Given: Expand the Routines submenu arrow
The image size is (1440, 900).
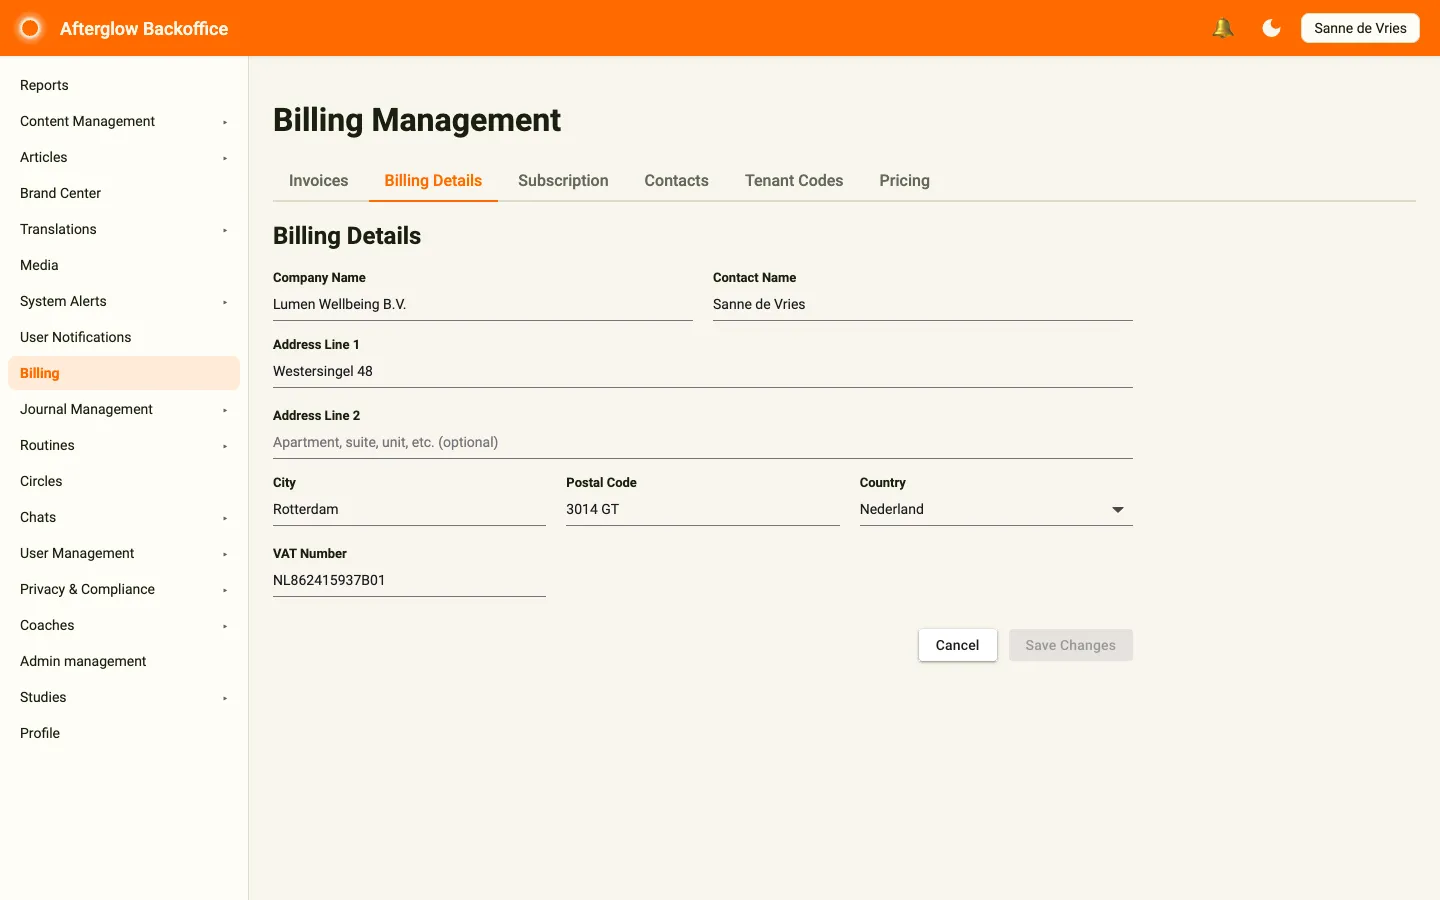Looking at the screenshot, I should point(225,446).
